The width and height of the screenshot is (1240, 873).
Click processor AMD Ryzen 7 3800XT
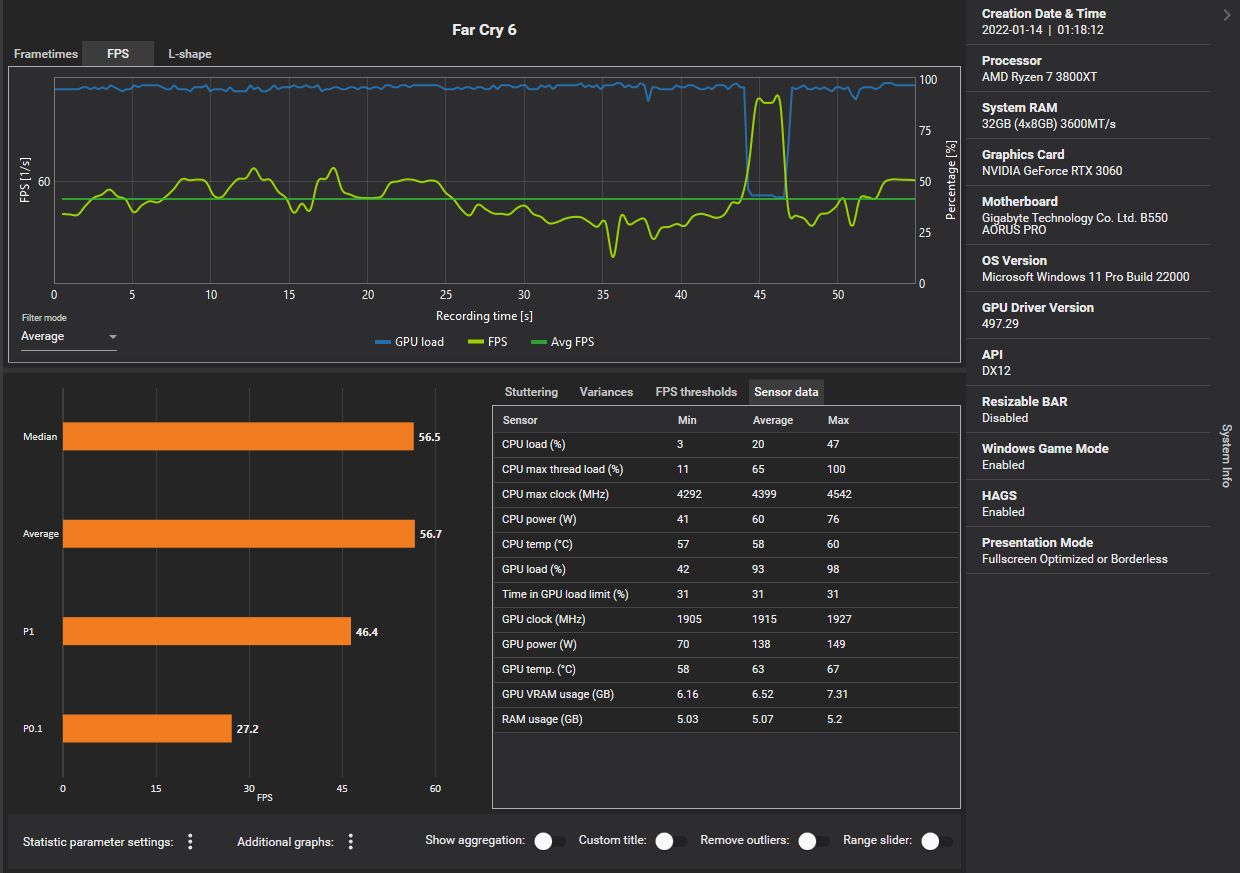pyautogui.click(x=1040, y=77)
